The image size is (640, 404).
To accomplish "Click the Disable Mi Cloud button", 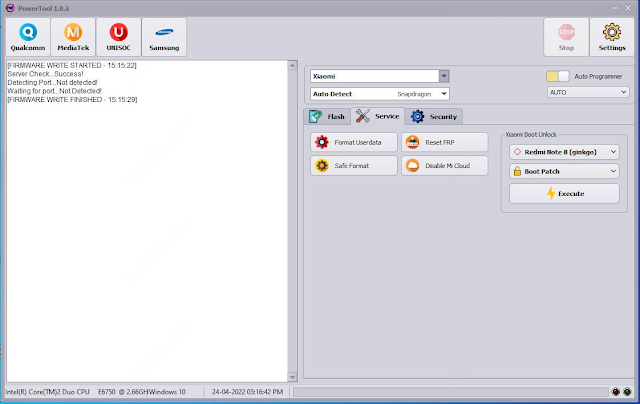I will 444,166.
